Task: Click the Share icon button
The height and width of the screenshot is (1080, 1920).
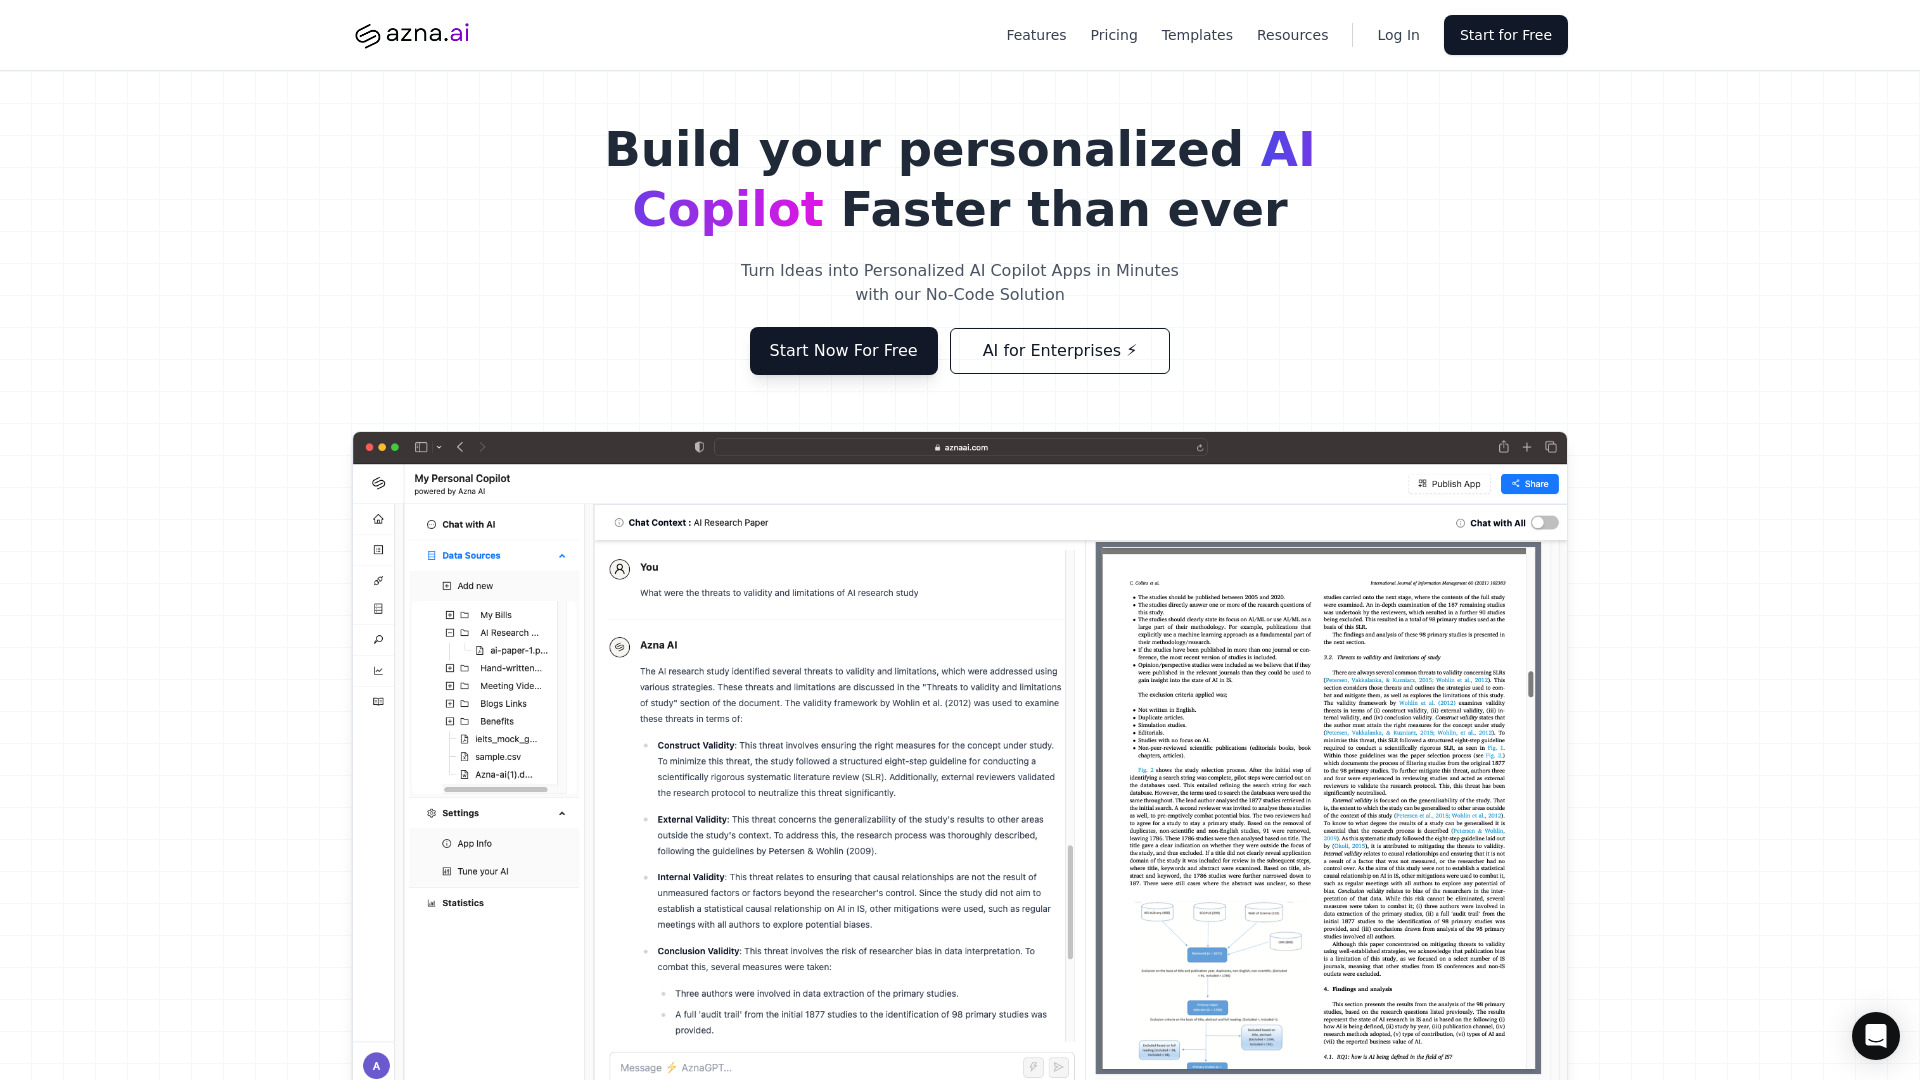Action: [x=1528, y=484]
